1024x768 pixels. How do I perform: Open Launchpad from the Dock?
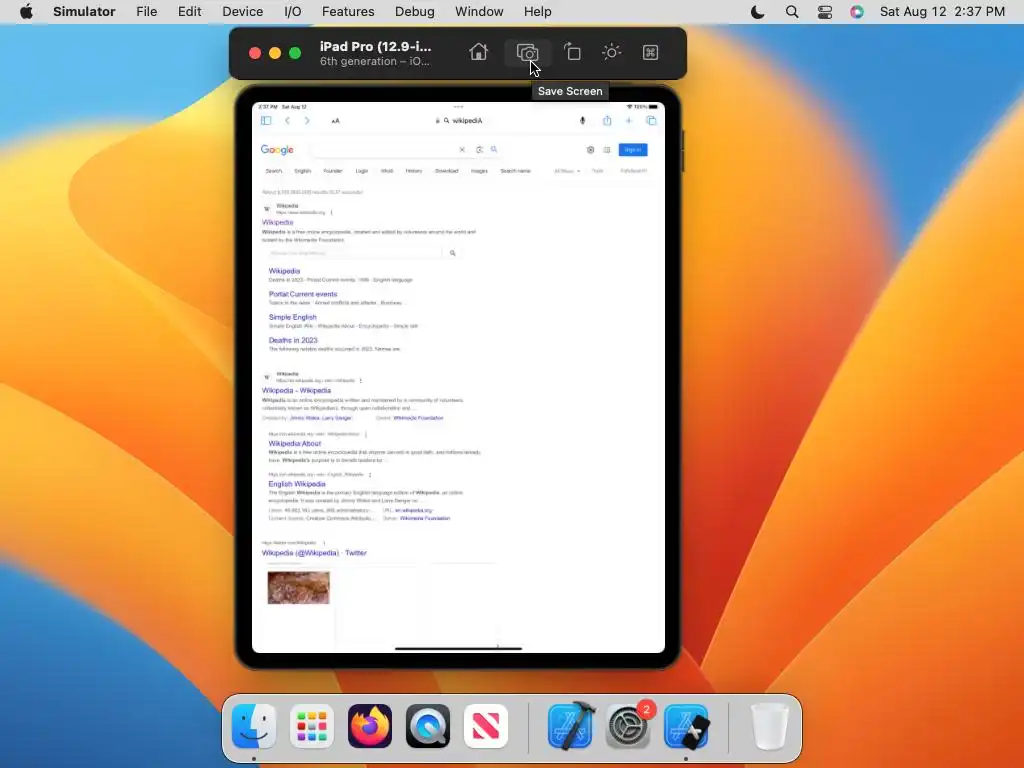point(312,726)
